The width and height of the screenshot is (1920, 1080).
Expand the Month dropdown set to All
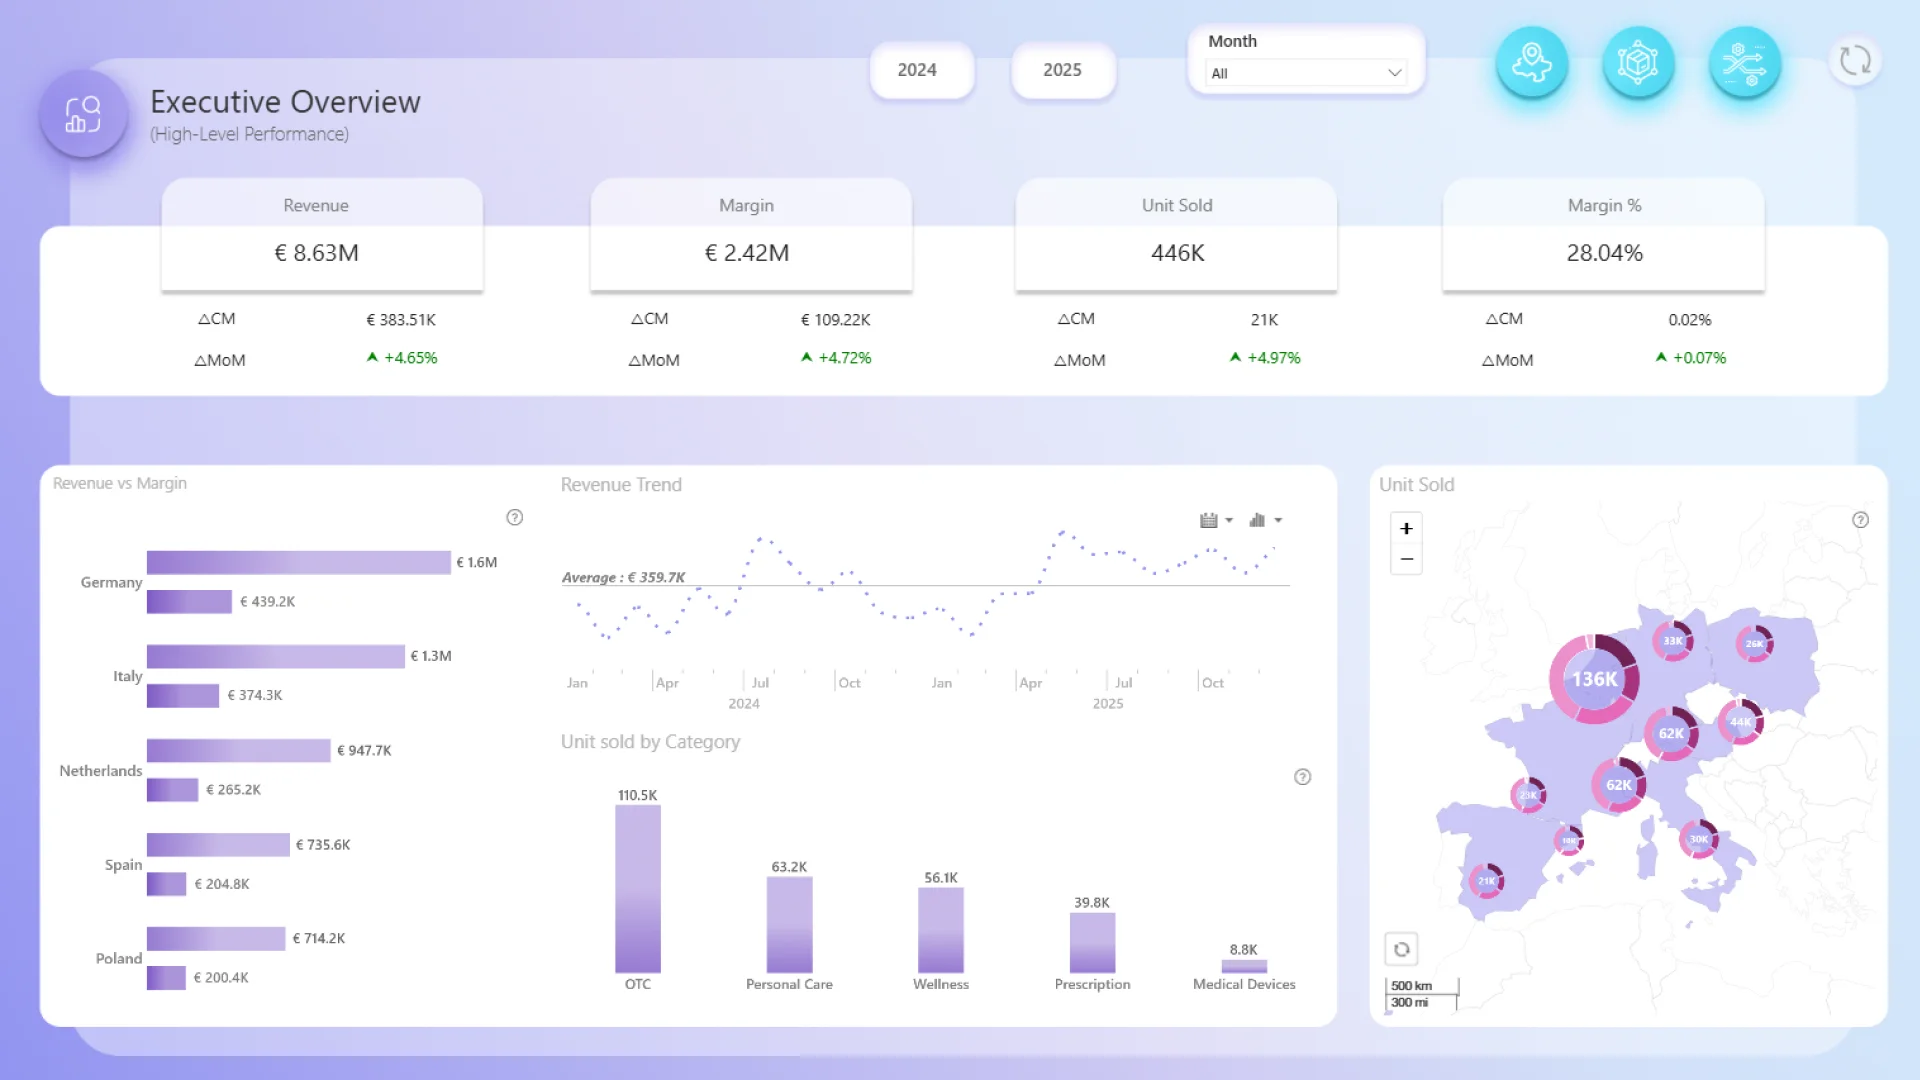(x=1305, y=73)
